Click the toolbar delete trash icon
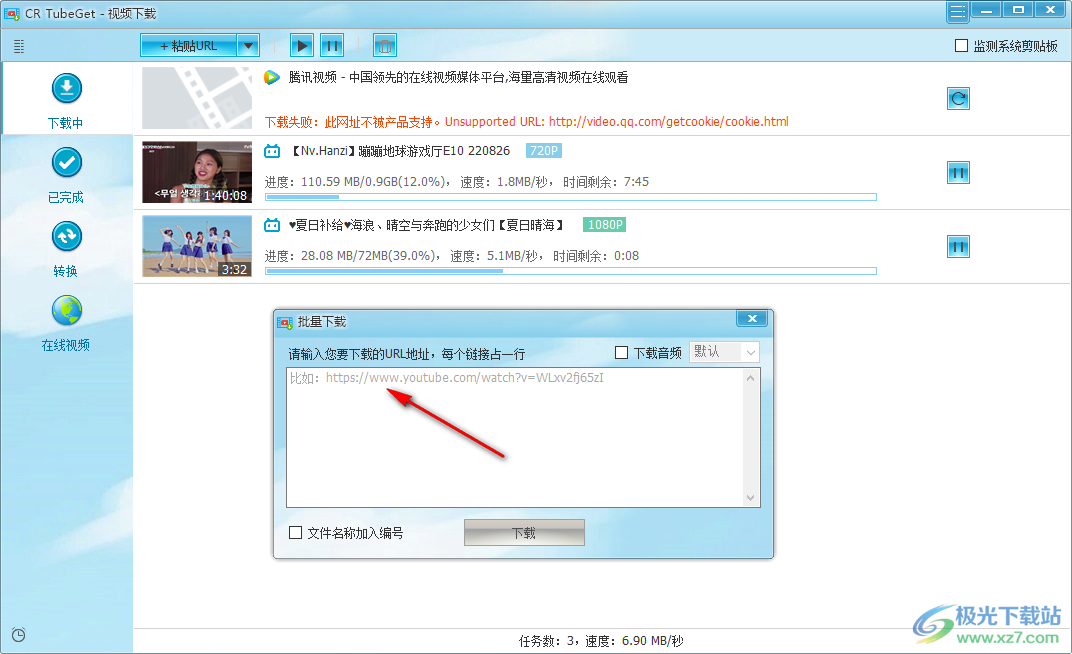 pyautogui.click(x=385, y=46)
